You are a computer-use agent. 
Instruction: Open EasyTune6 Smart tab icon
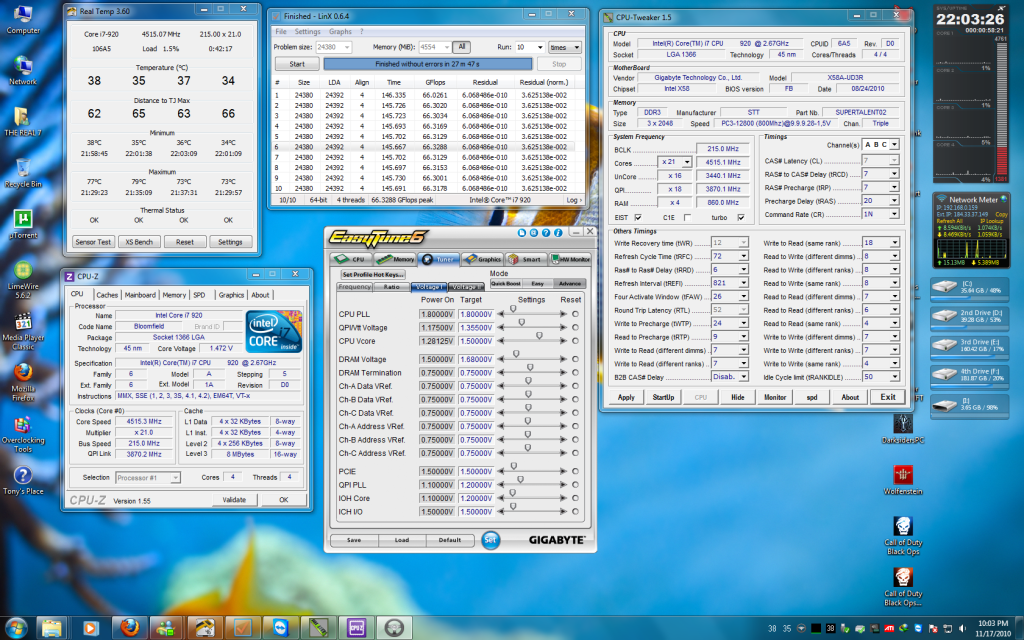(524, 259)
